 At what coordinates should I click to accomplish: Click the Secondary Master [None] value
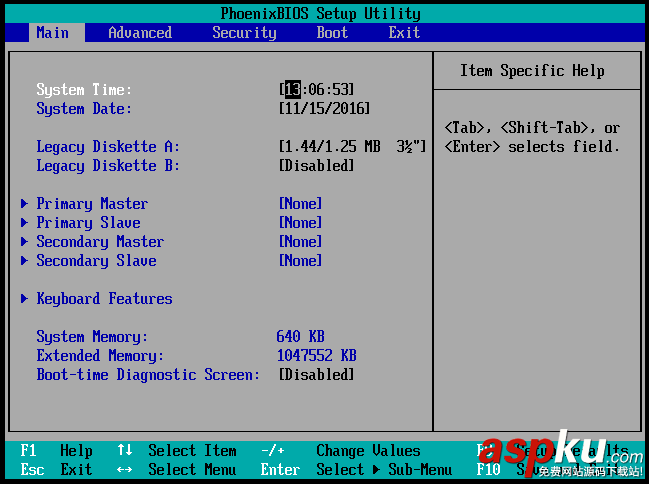coord(300,242)
